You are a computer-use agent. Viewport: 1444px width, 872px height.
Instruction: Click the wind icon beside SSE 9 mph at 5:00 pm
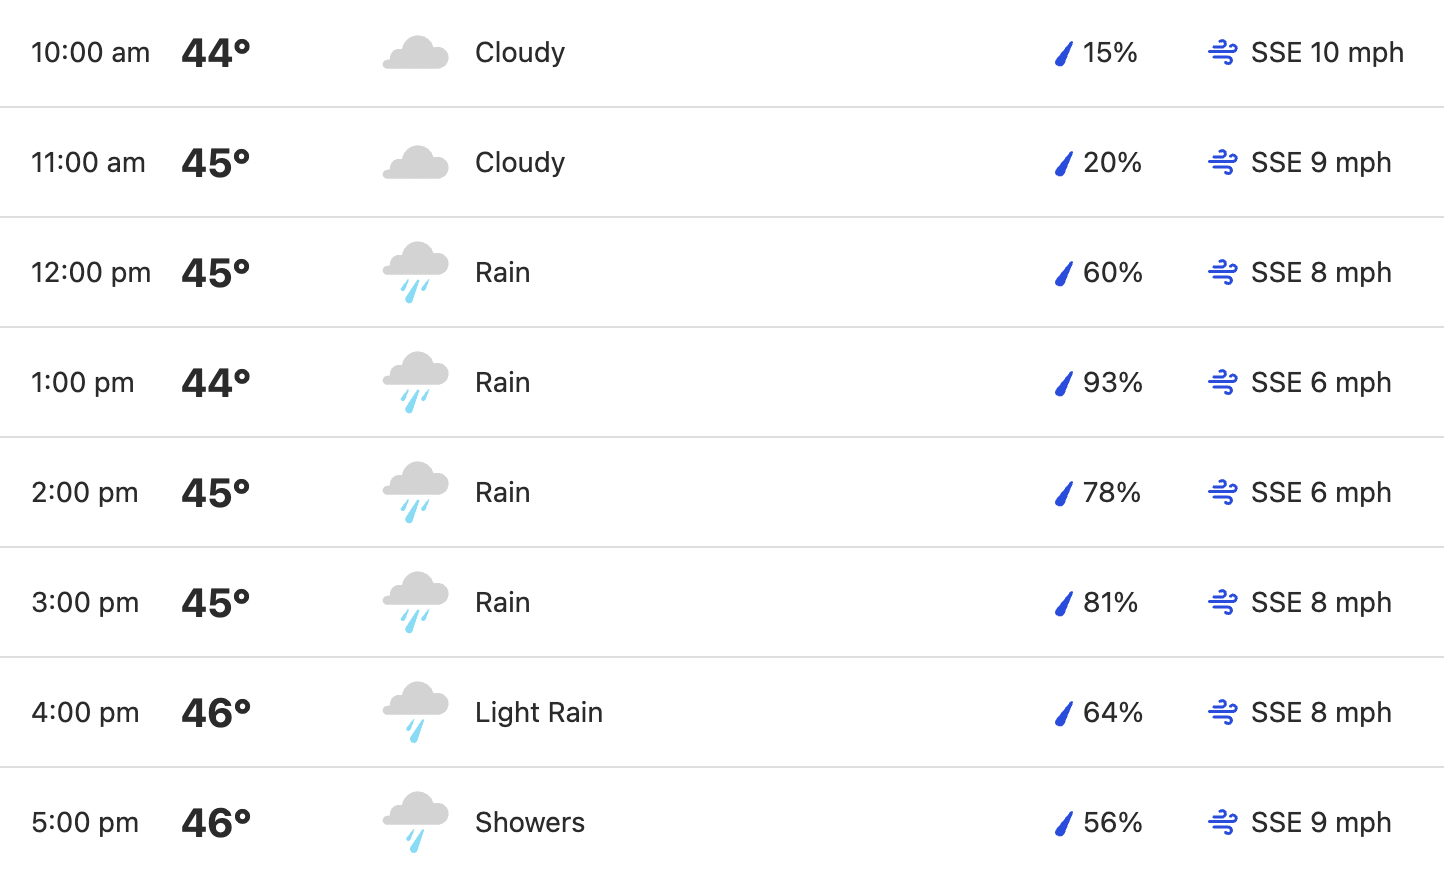coord(1223,823)
